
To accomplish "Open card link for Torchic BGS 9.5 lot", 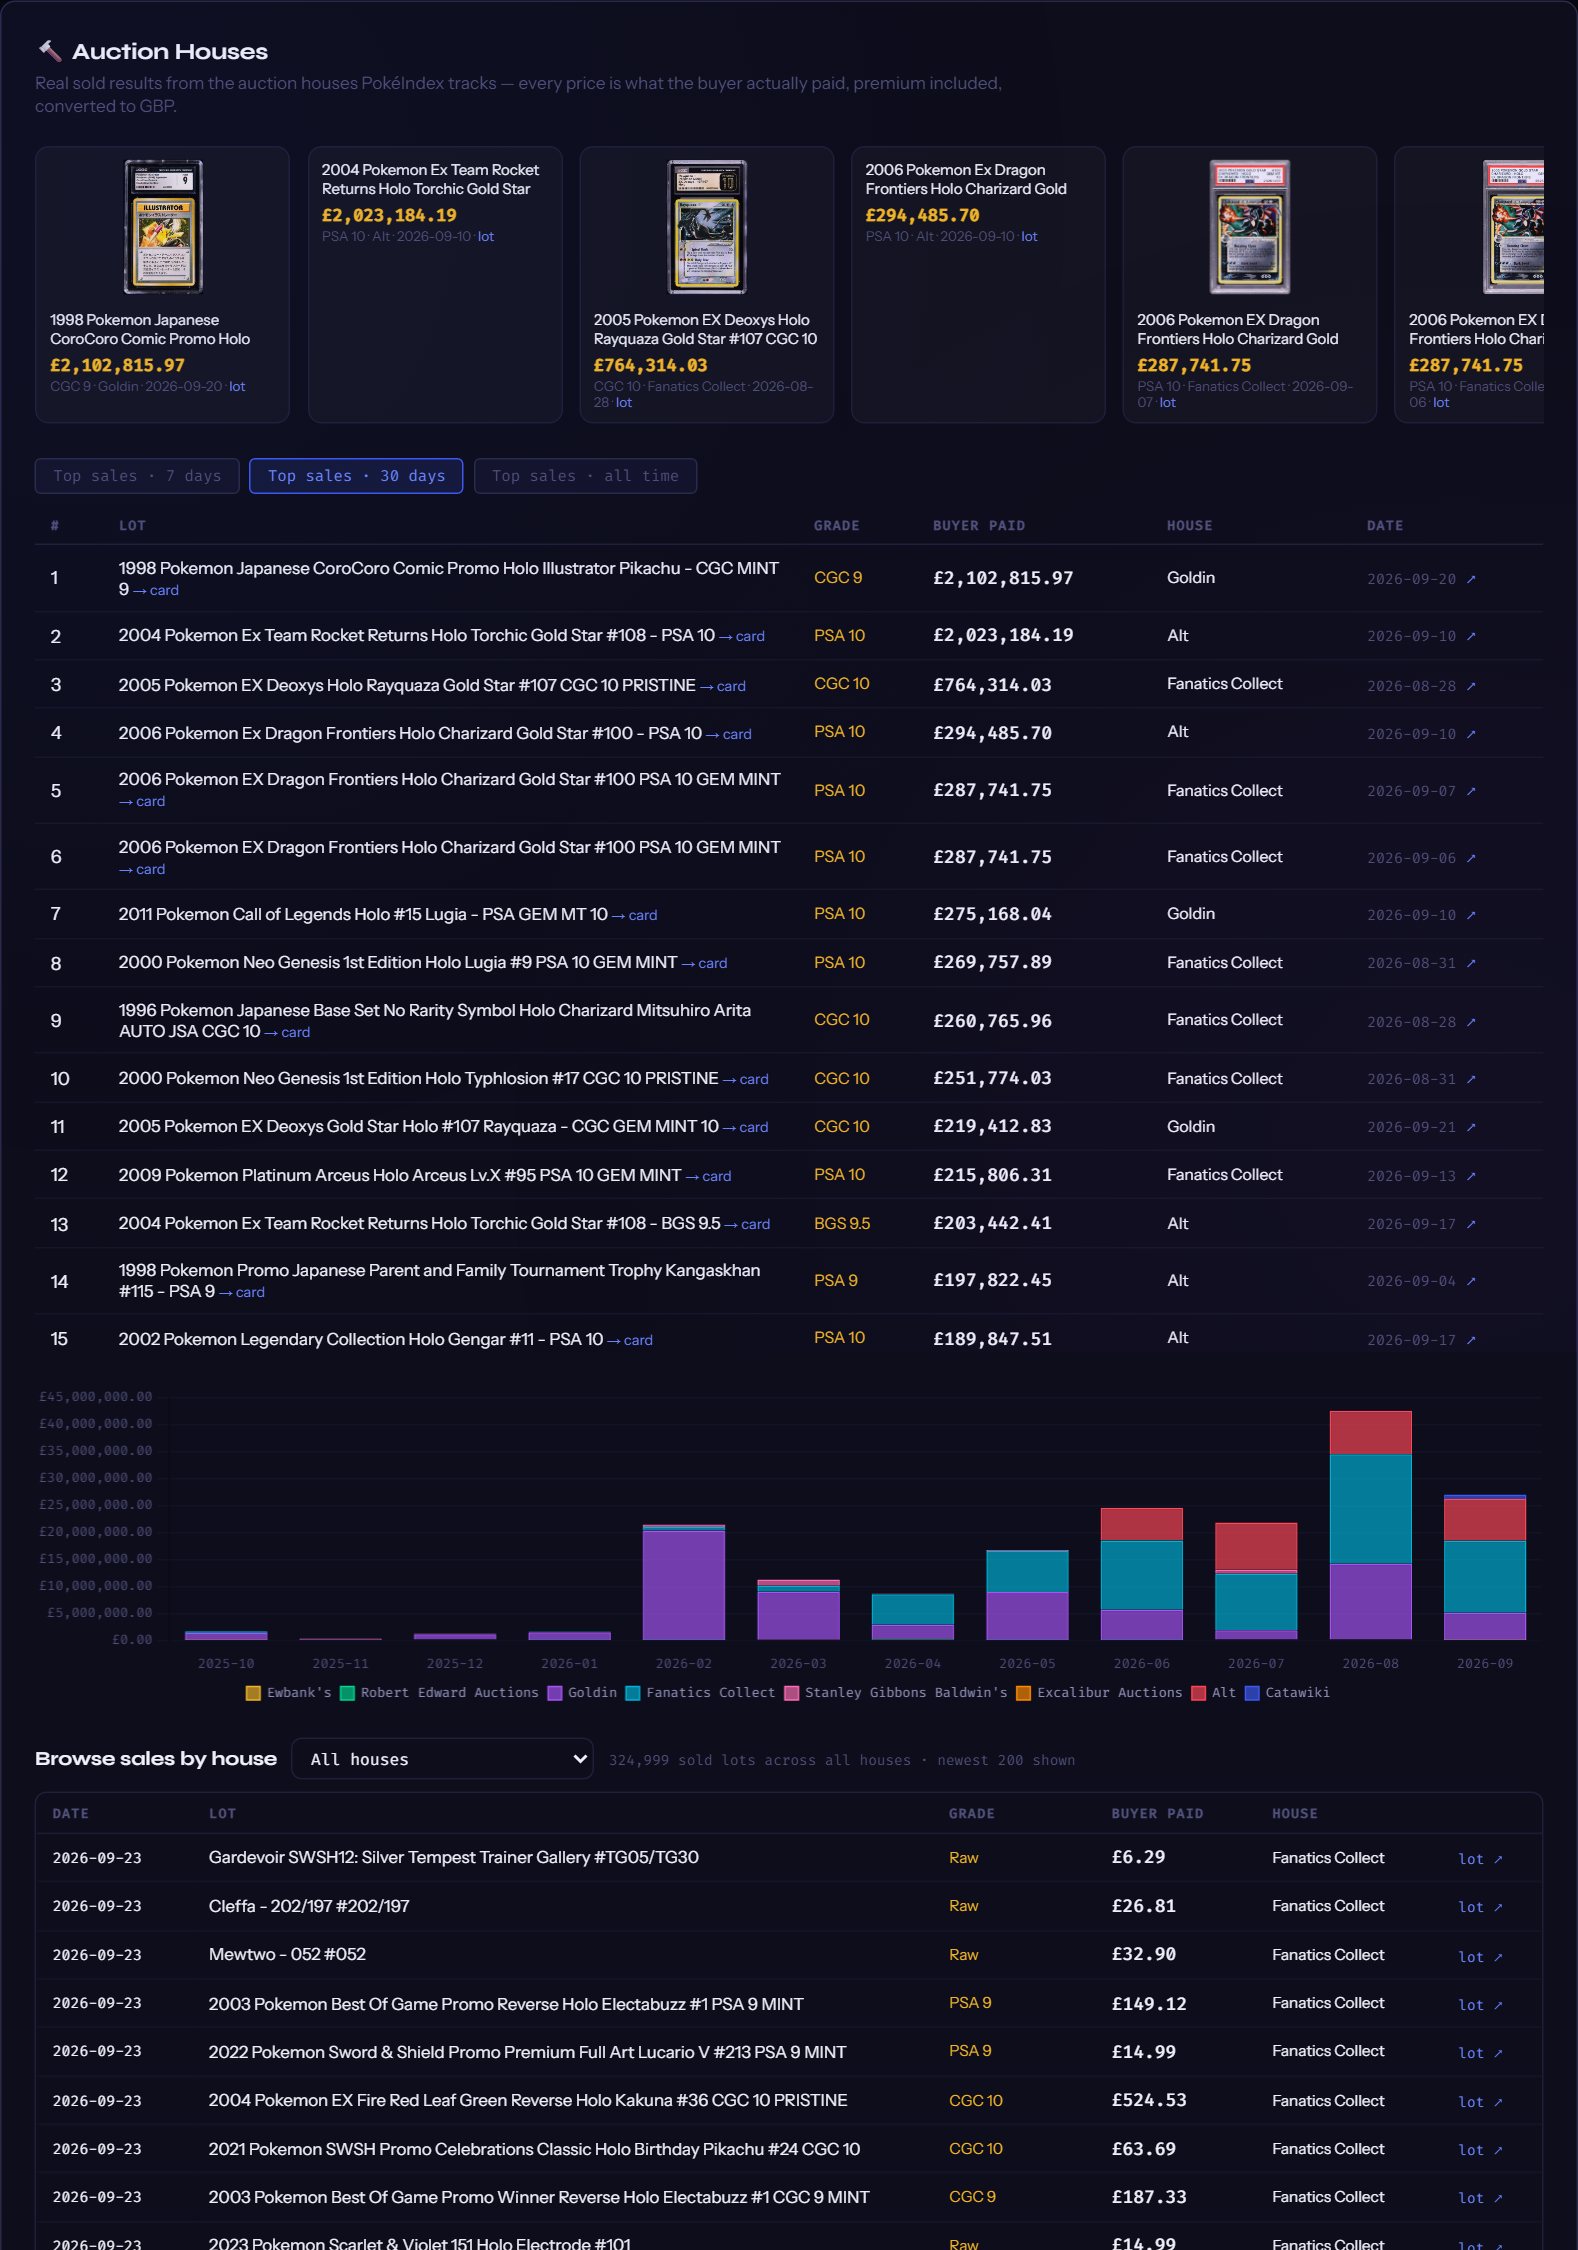I will coord(747,1224).
